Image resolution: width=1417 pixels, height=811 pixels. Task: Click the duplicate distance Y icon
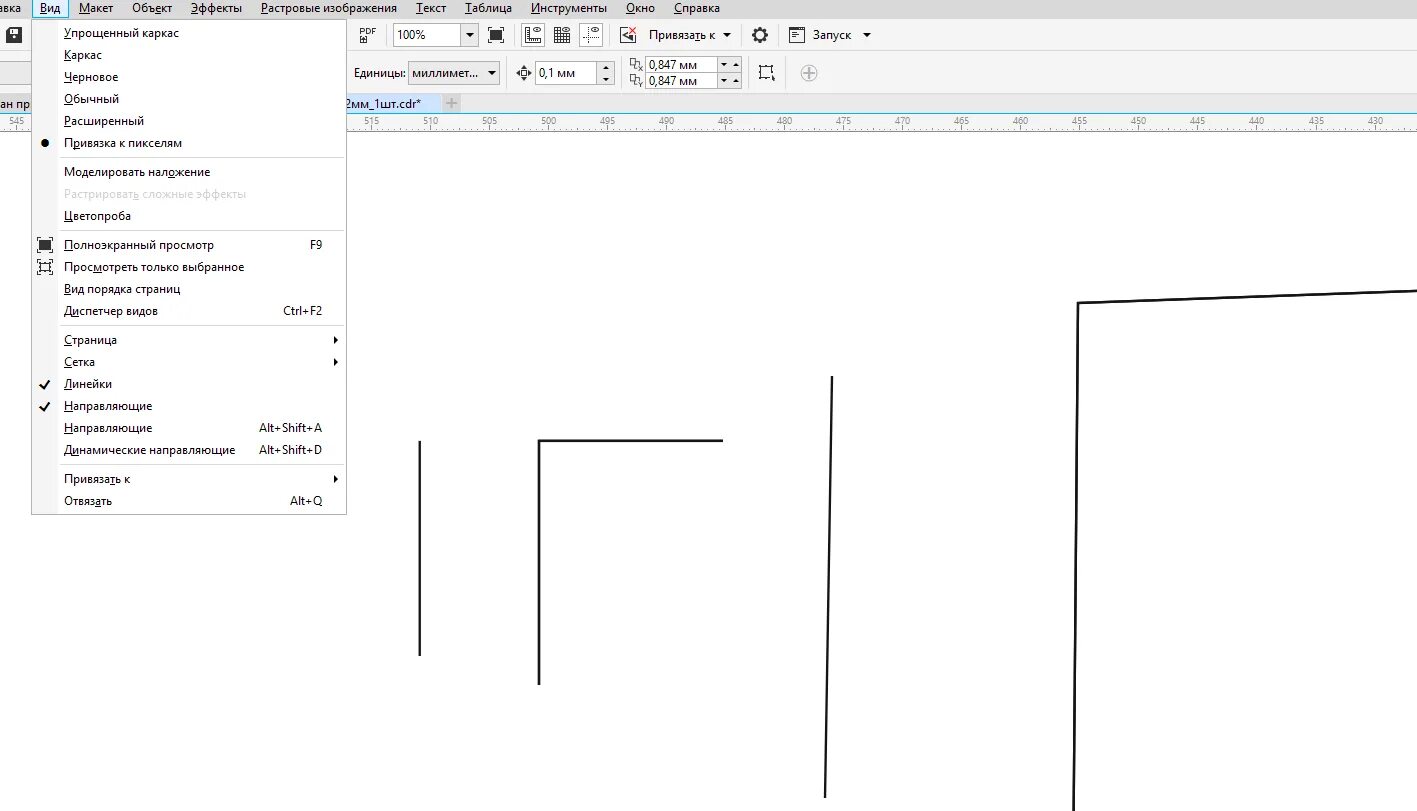click(x=636, y=81)
